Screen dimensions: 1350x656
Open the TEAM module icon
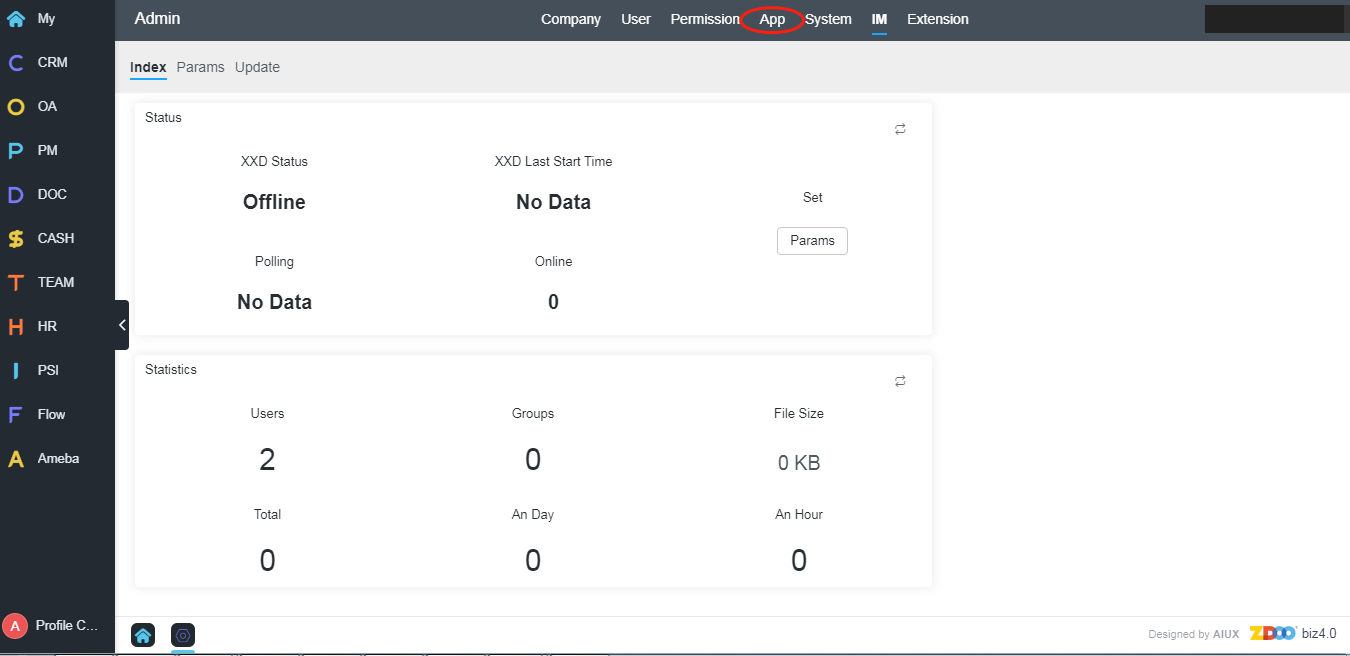pyautogui.click(x=16, y=282)
